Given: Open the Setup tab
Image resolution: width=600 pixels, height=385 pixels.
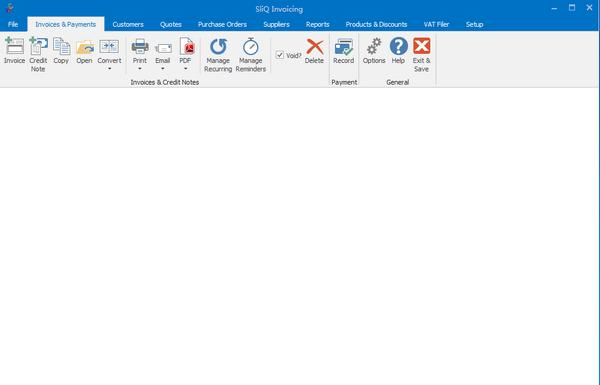Looking at the screenshot, I should tap(474, 24).
